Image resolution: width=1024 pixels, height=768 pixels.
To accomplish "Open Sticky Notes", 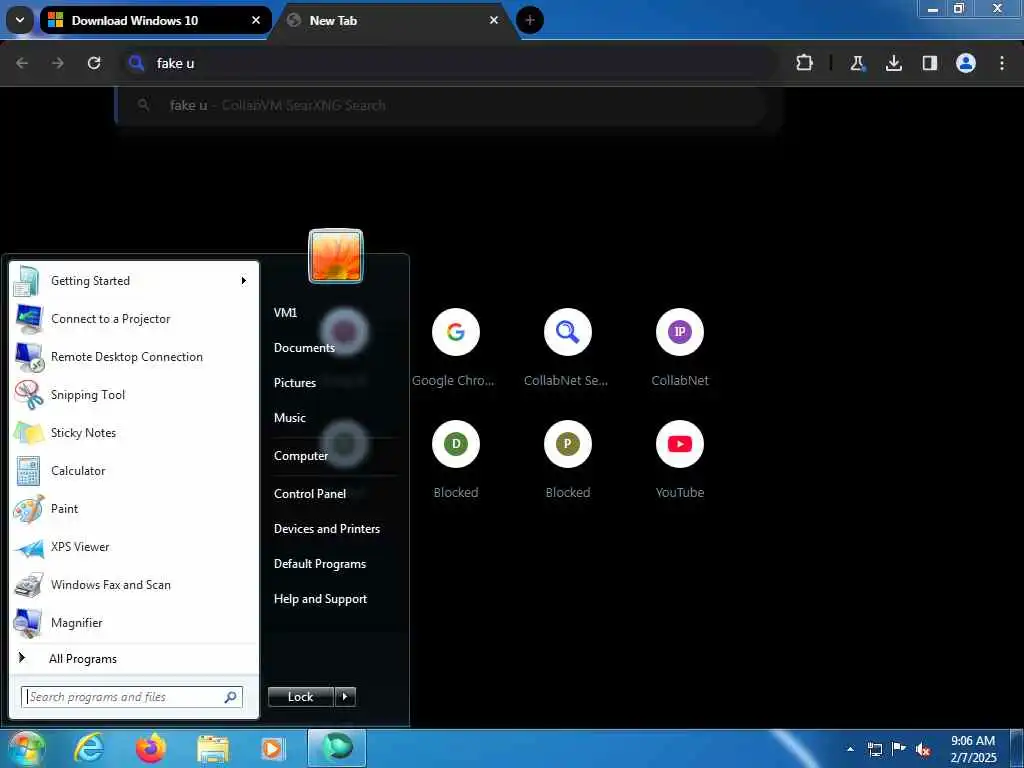I will tap(134, 432).
